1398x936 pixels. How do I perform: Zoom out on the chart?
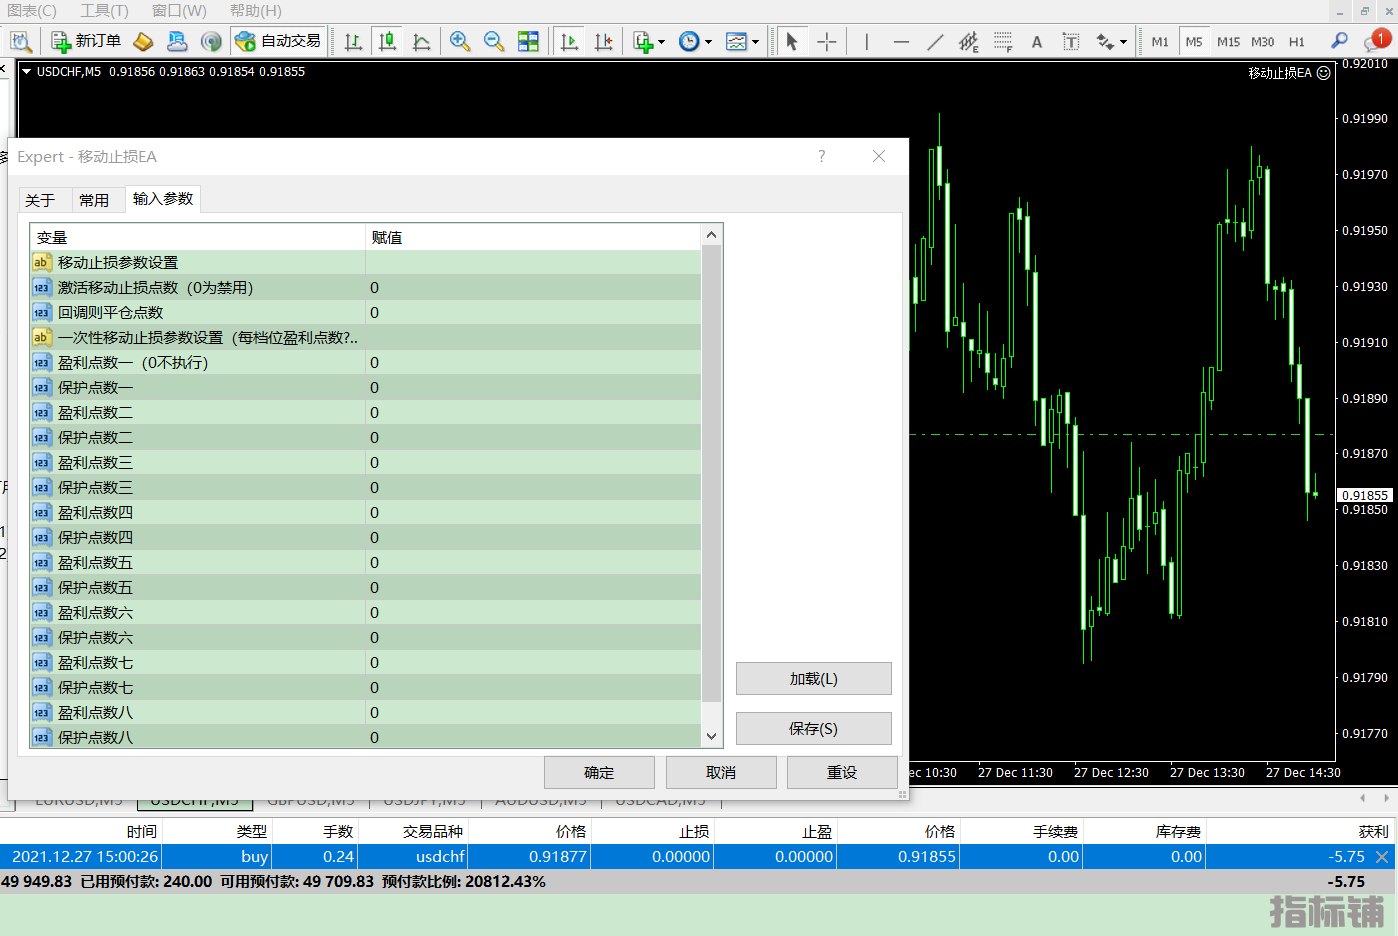494,41
